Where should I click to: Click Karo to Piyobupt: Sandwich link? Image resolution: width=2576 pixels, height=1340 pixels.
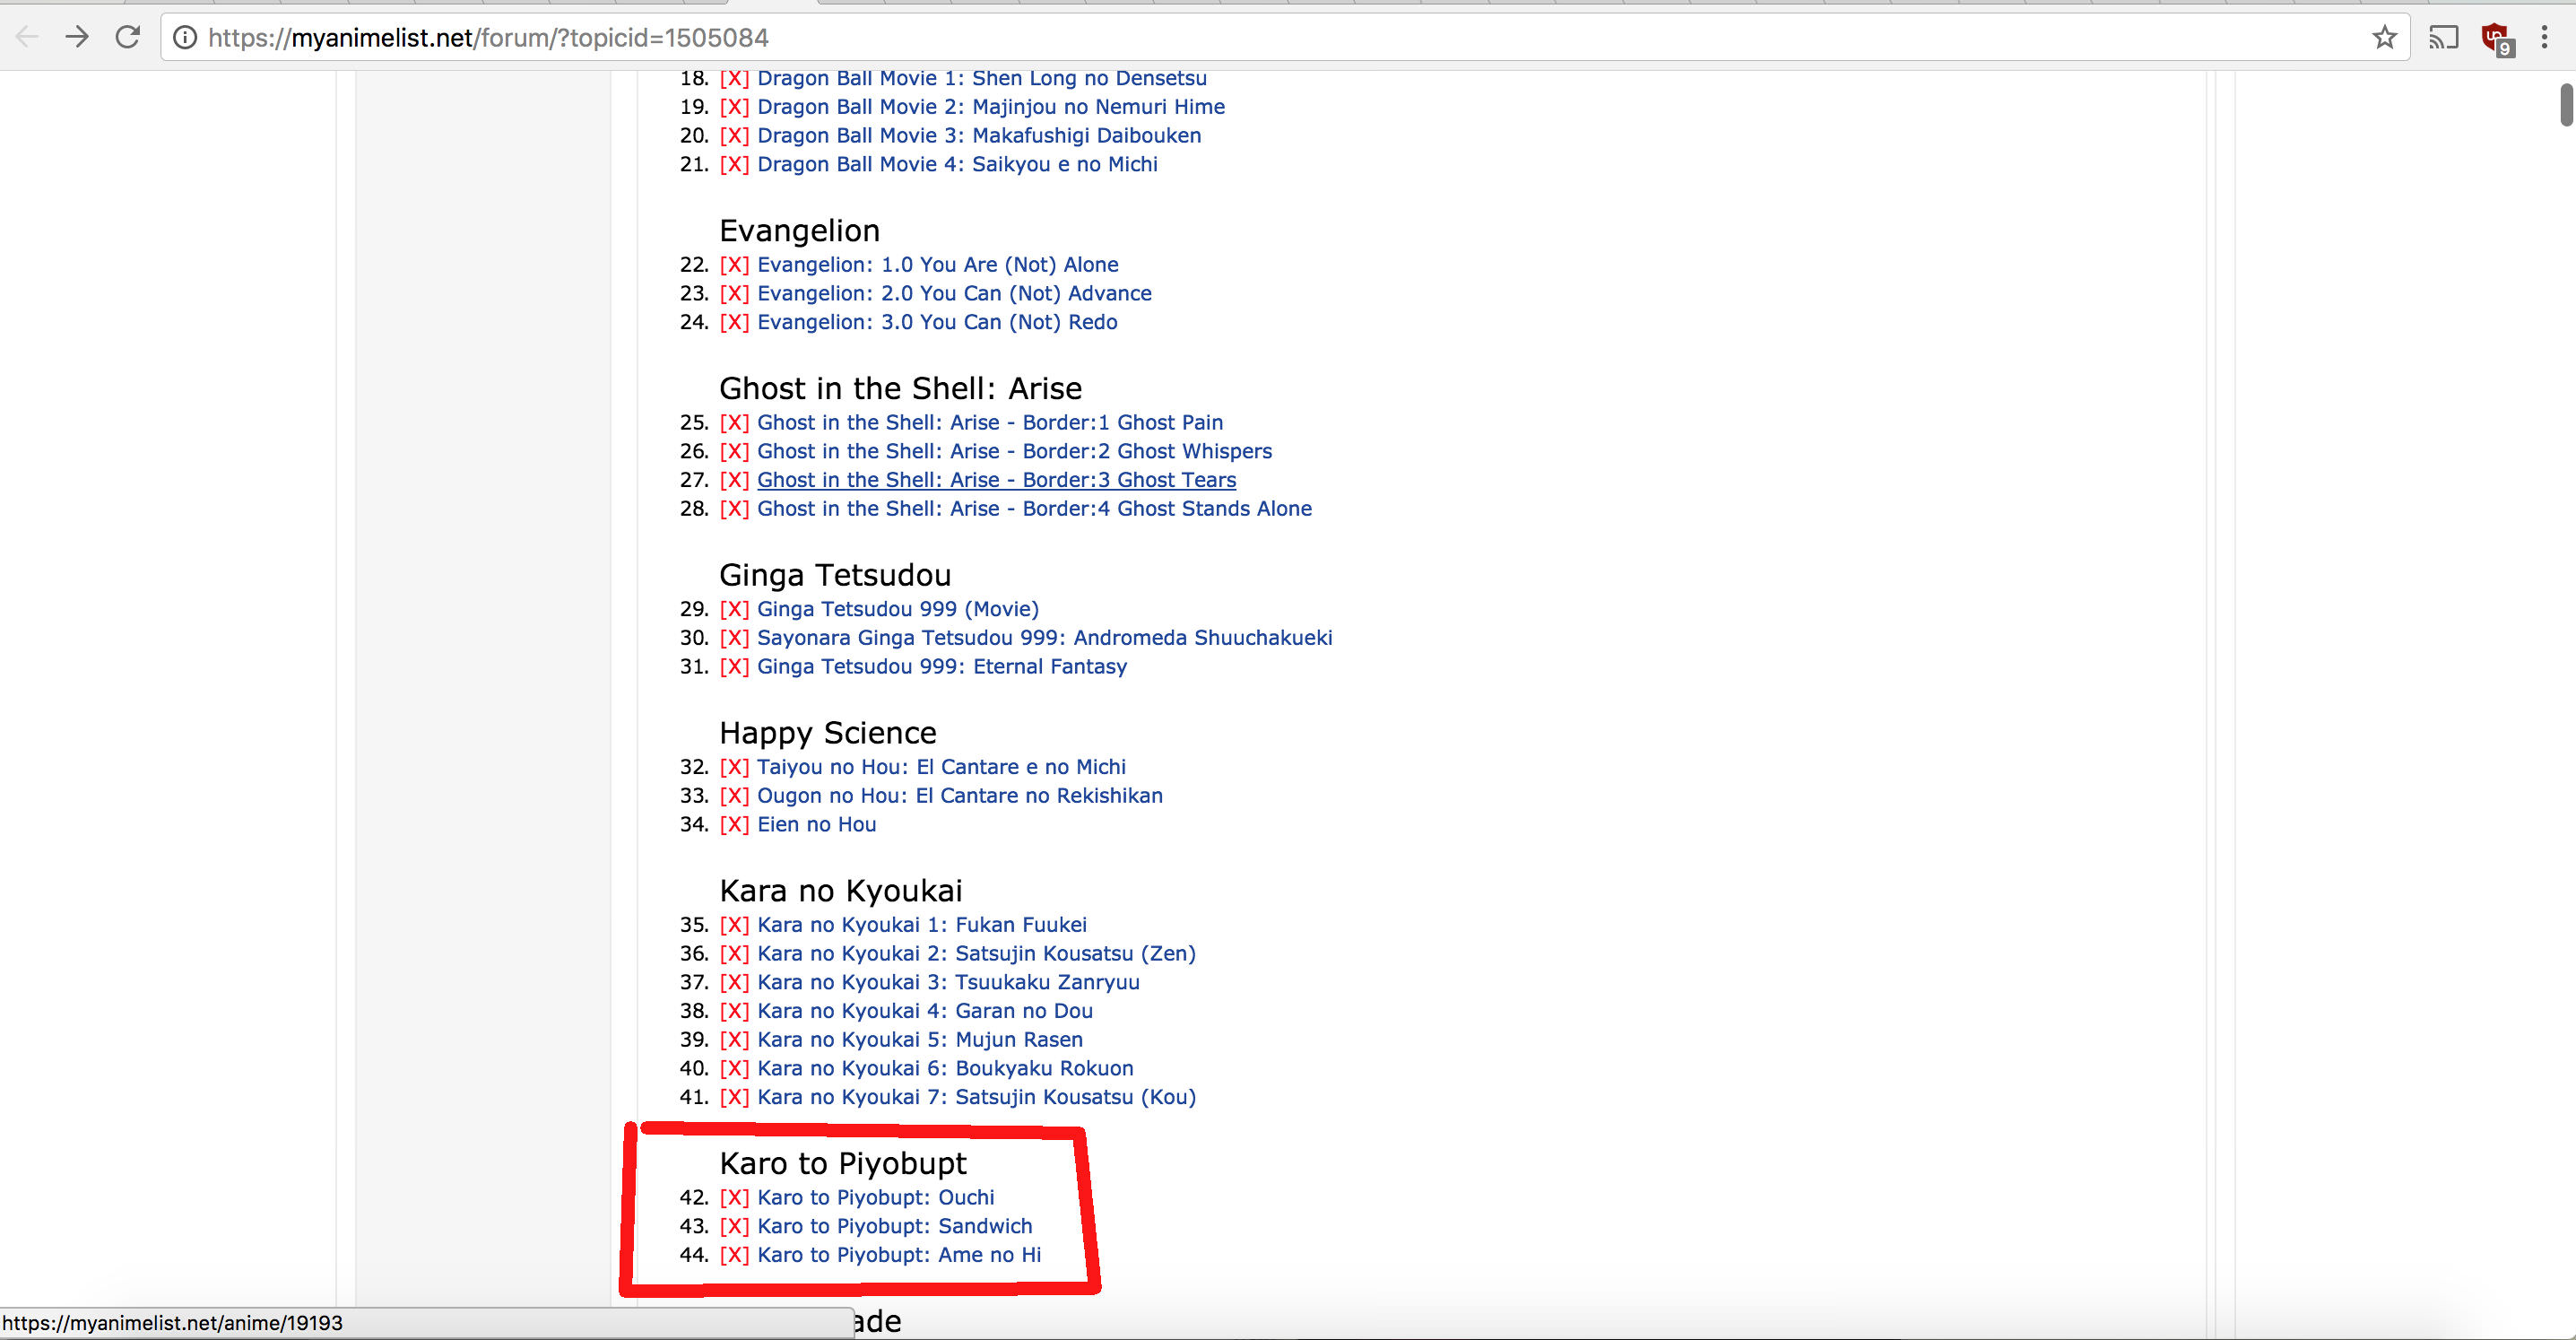[894, 1226]
